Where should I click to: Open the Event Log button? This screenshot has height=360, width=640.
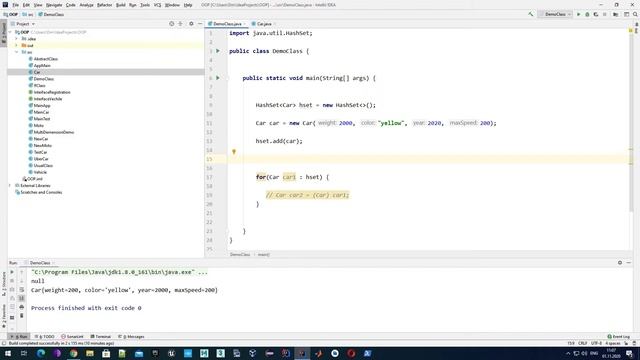(618, 337)
